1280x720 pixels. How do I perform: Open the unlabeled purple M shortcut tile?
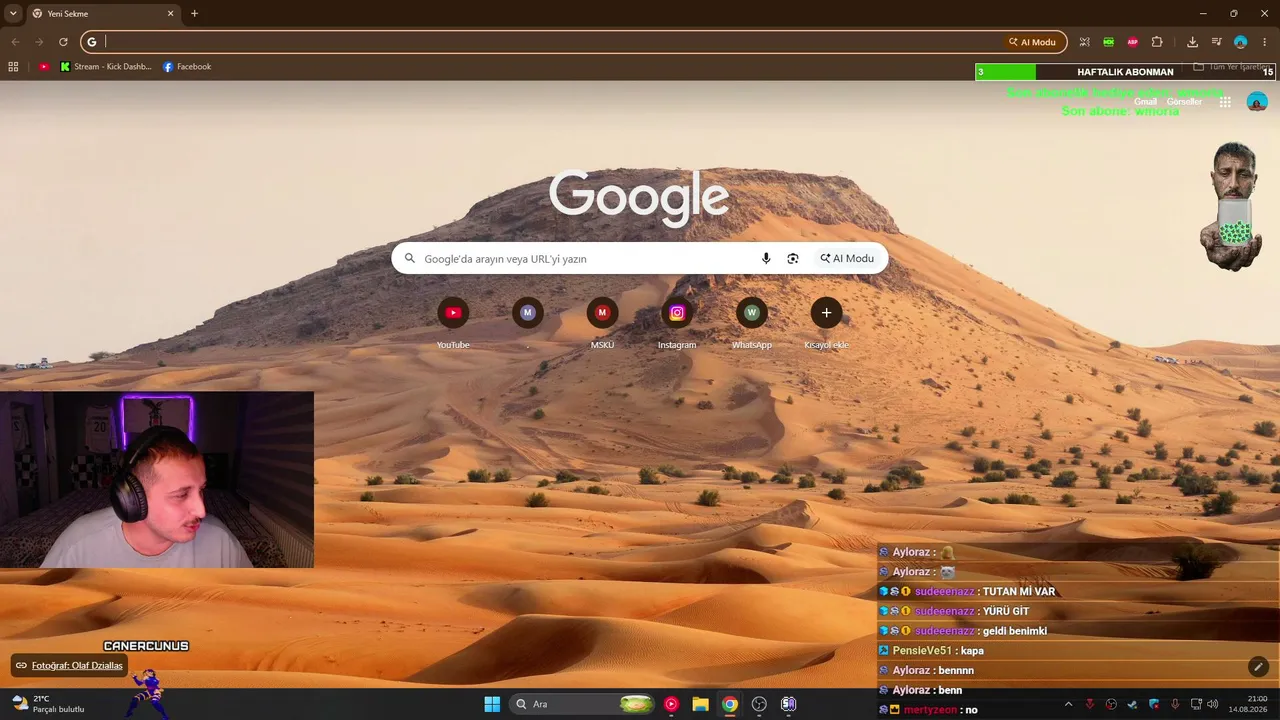click(x=528, y=322)
